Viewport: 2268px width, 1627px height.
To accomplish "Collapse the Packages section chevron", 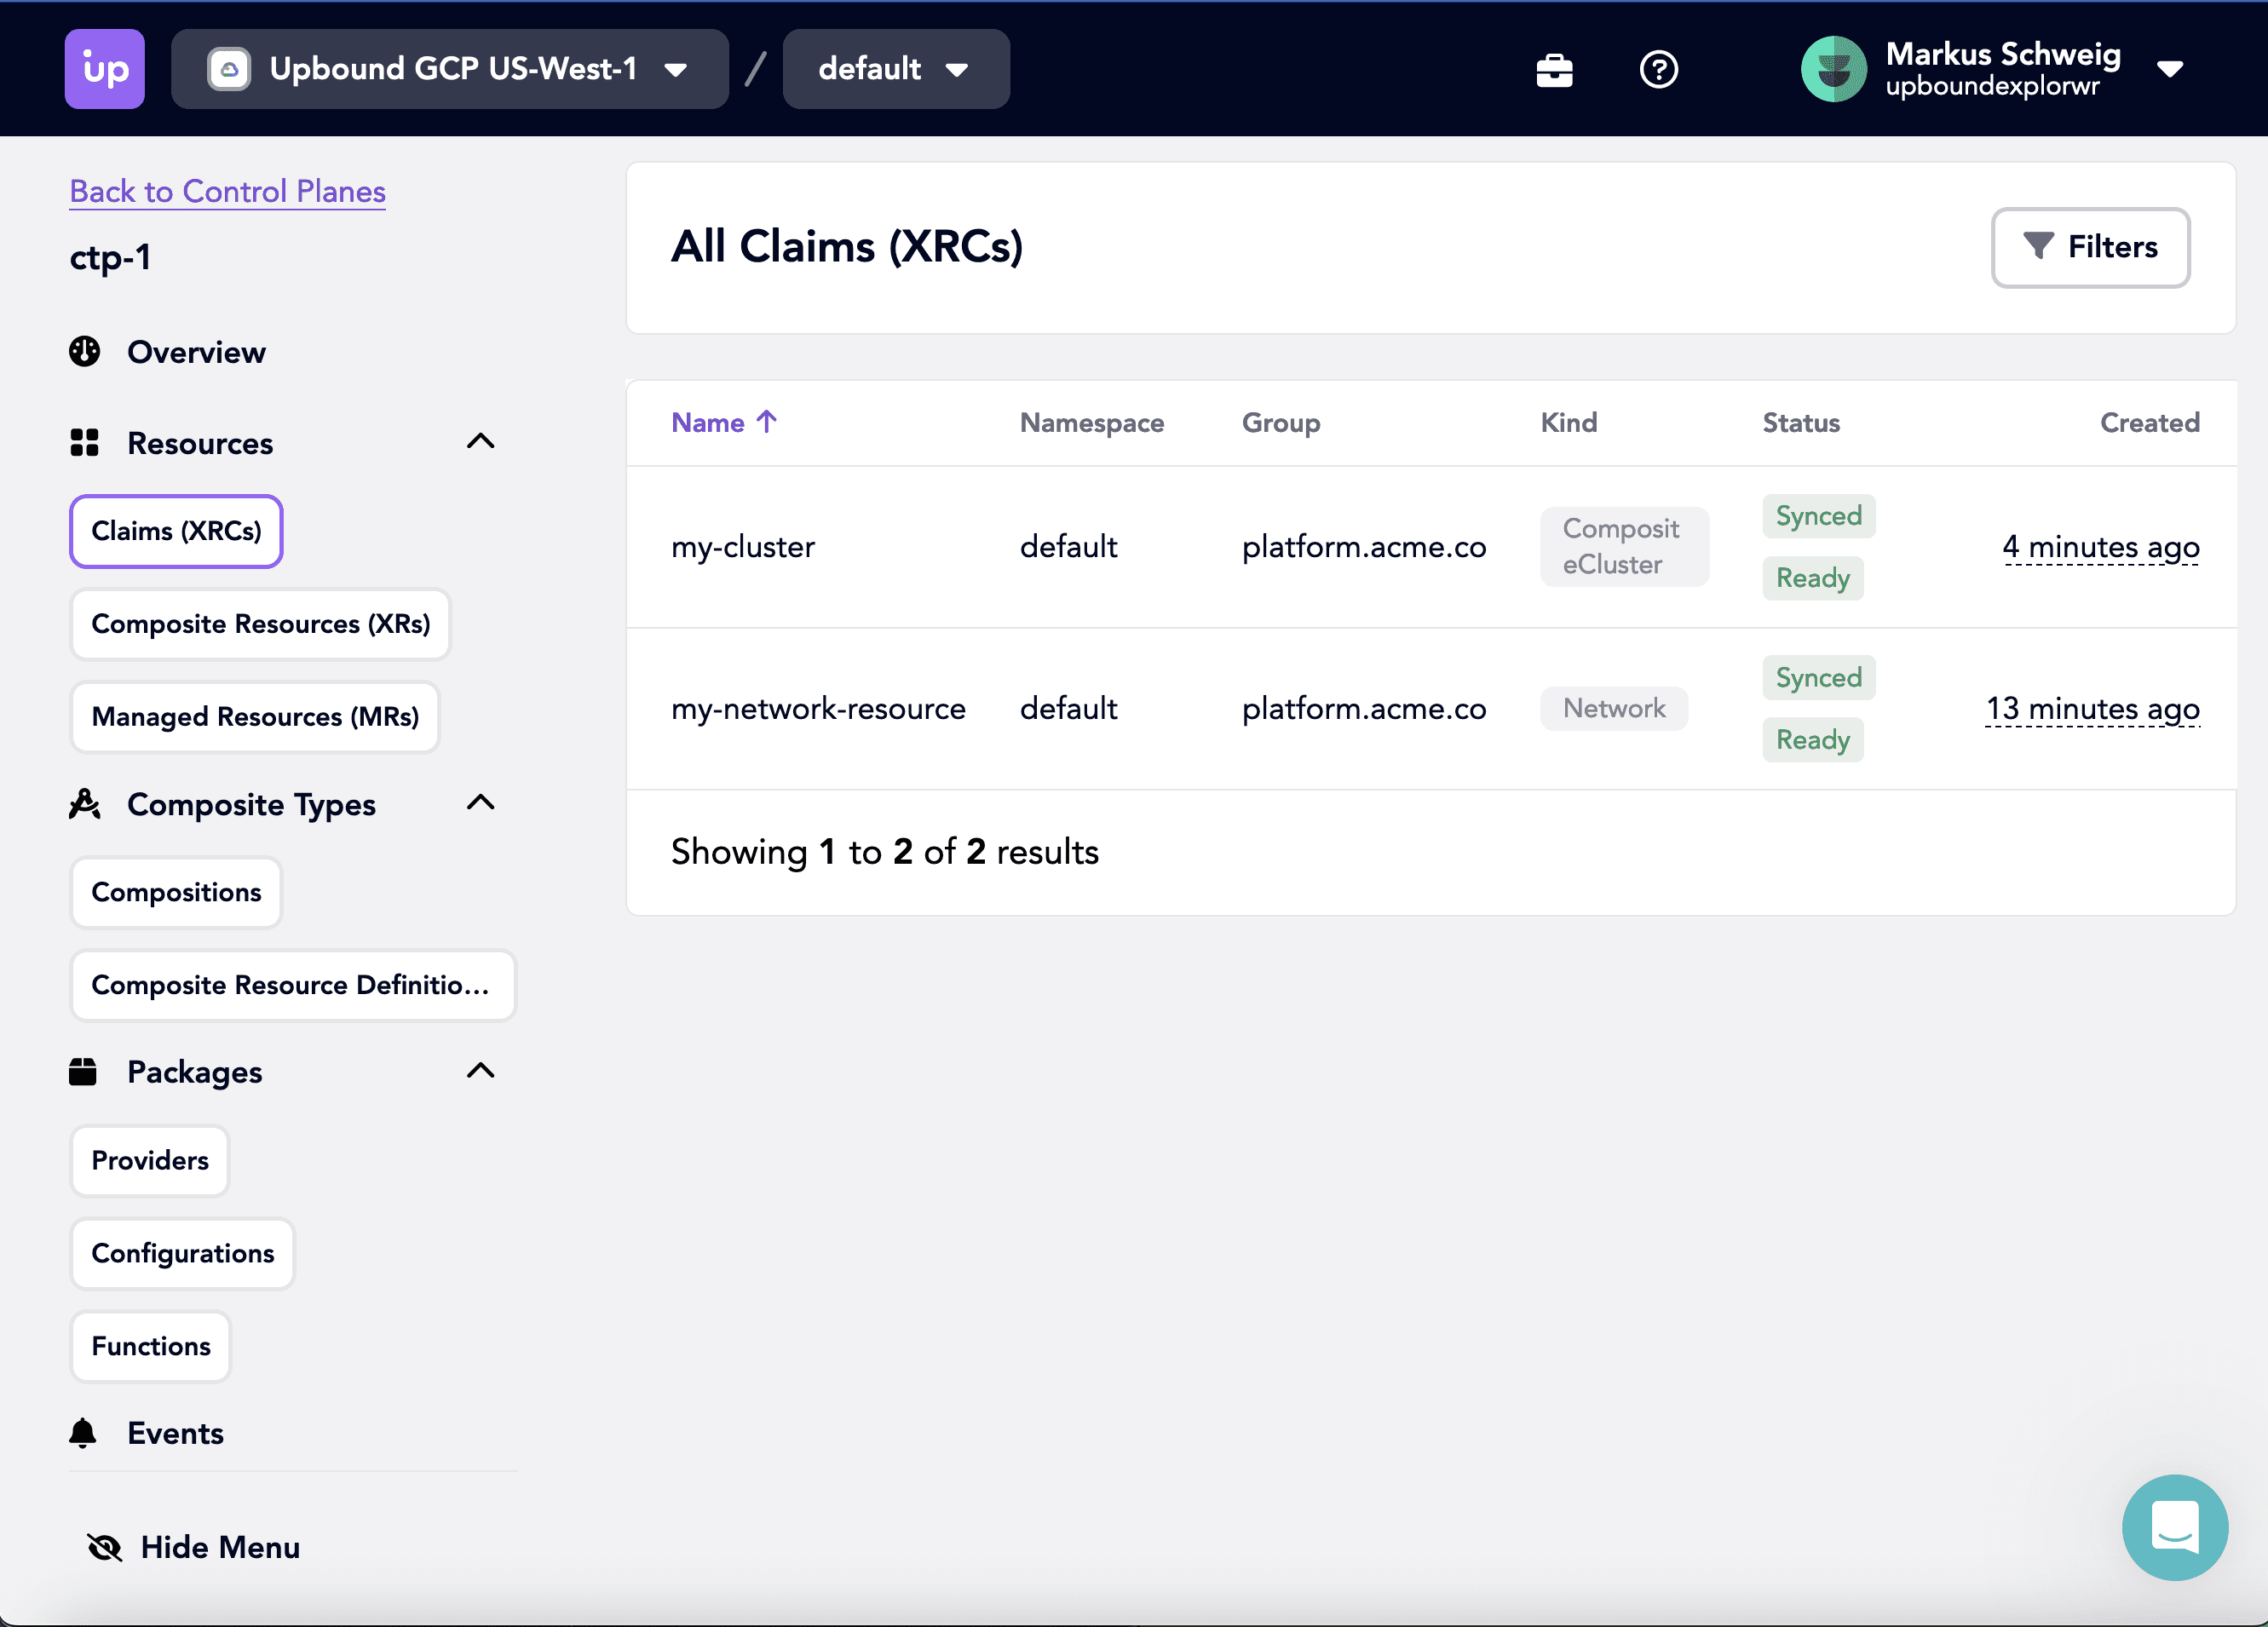I will 481,1071.
